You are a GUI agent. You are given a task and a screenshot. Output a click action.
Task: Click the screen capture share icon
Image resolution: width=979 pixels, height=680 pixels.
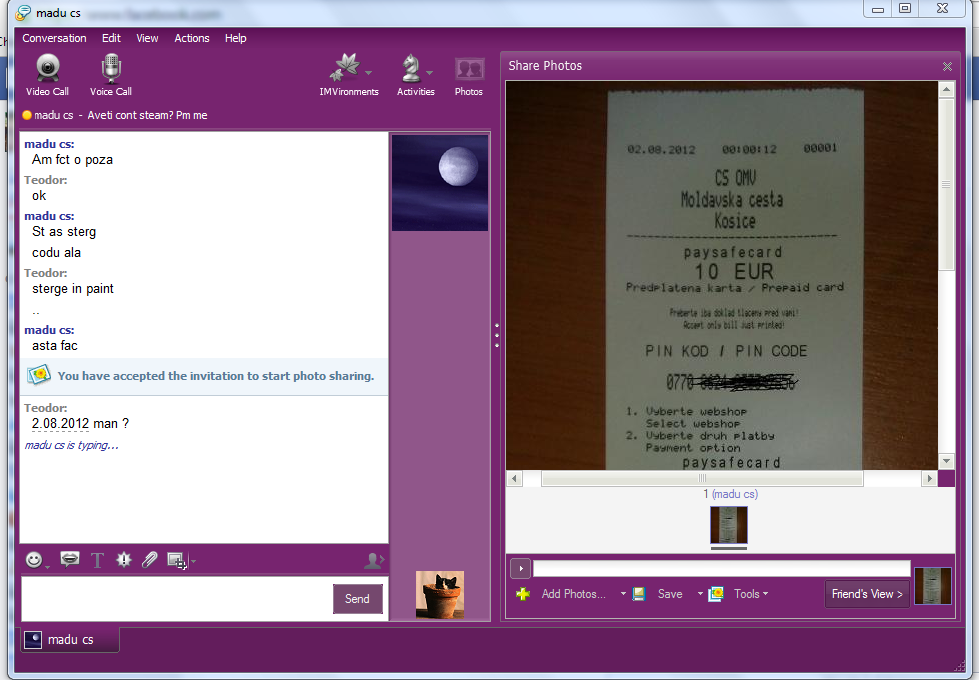pyautogui.click(x=177, y=560)
